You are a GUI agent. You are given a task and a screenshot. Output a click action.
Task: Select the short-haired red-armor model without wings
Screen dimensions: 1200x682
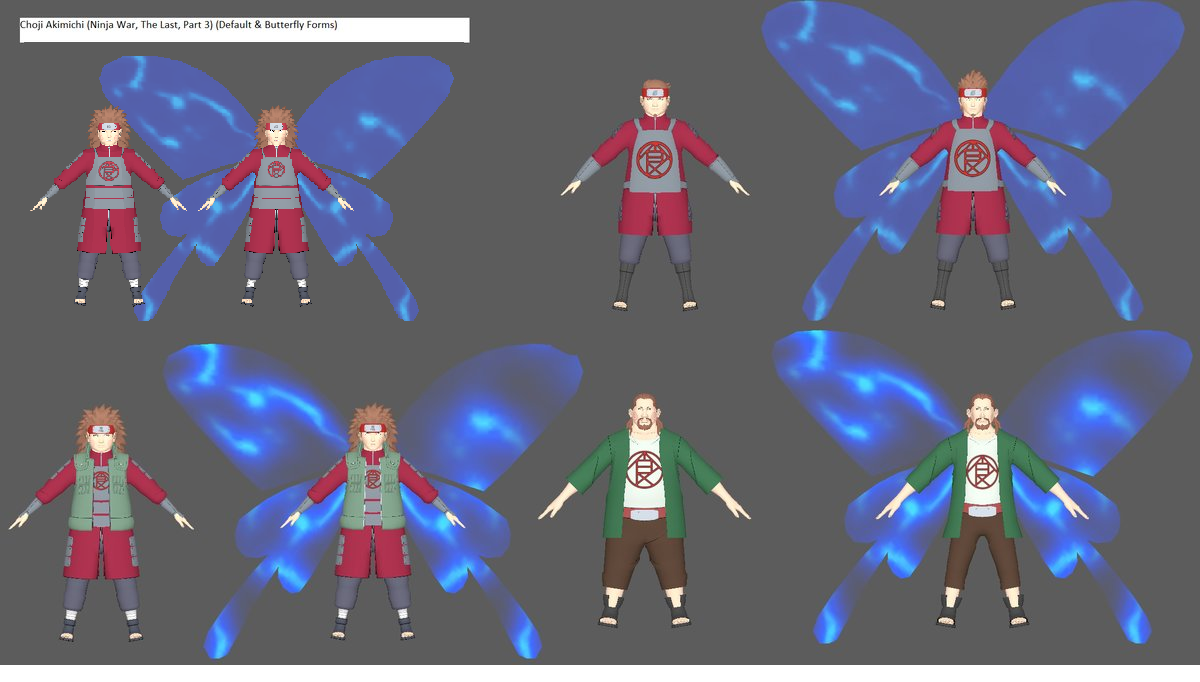pyautogui.click(x=654, y=193)
